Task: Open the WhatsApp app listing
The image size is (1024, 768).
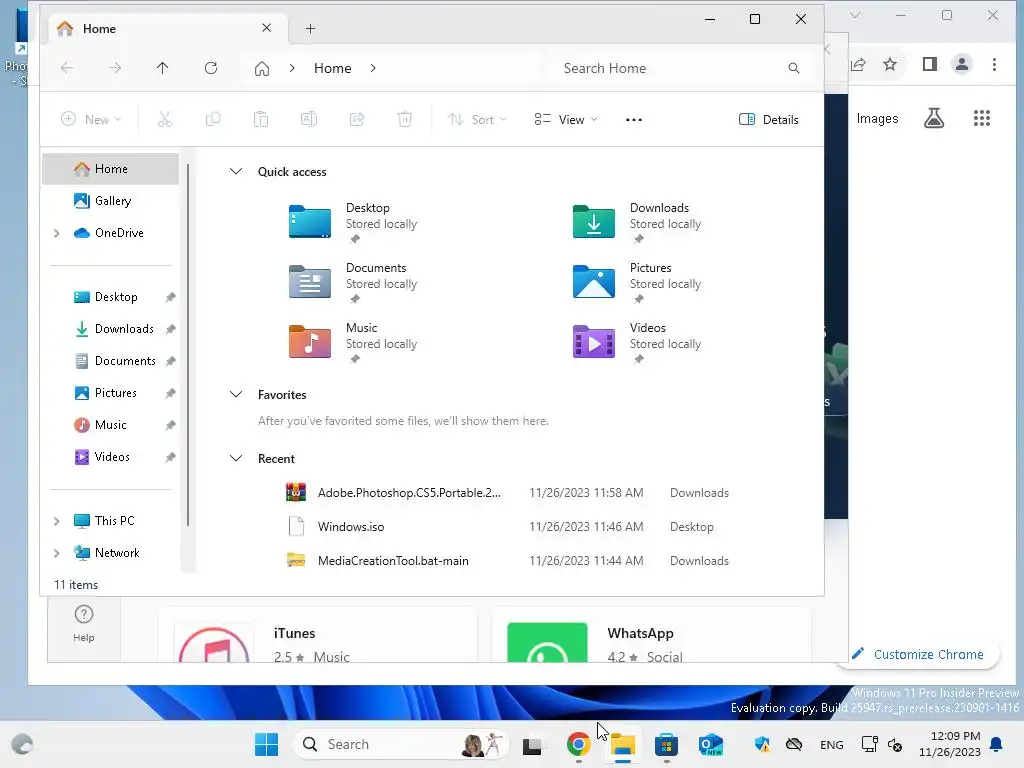Action: click(651, 635)
